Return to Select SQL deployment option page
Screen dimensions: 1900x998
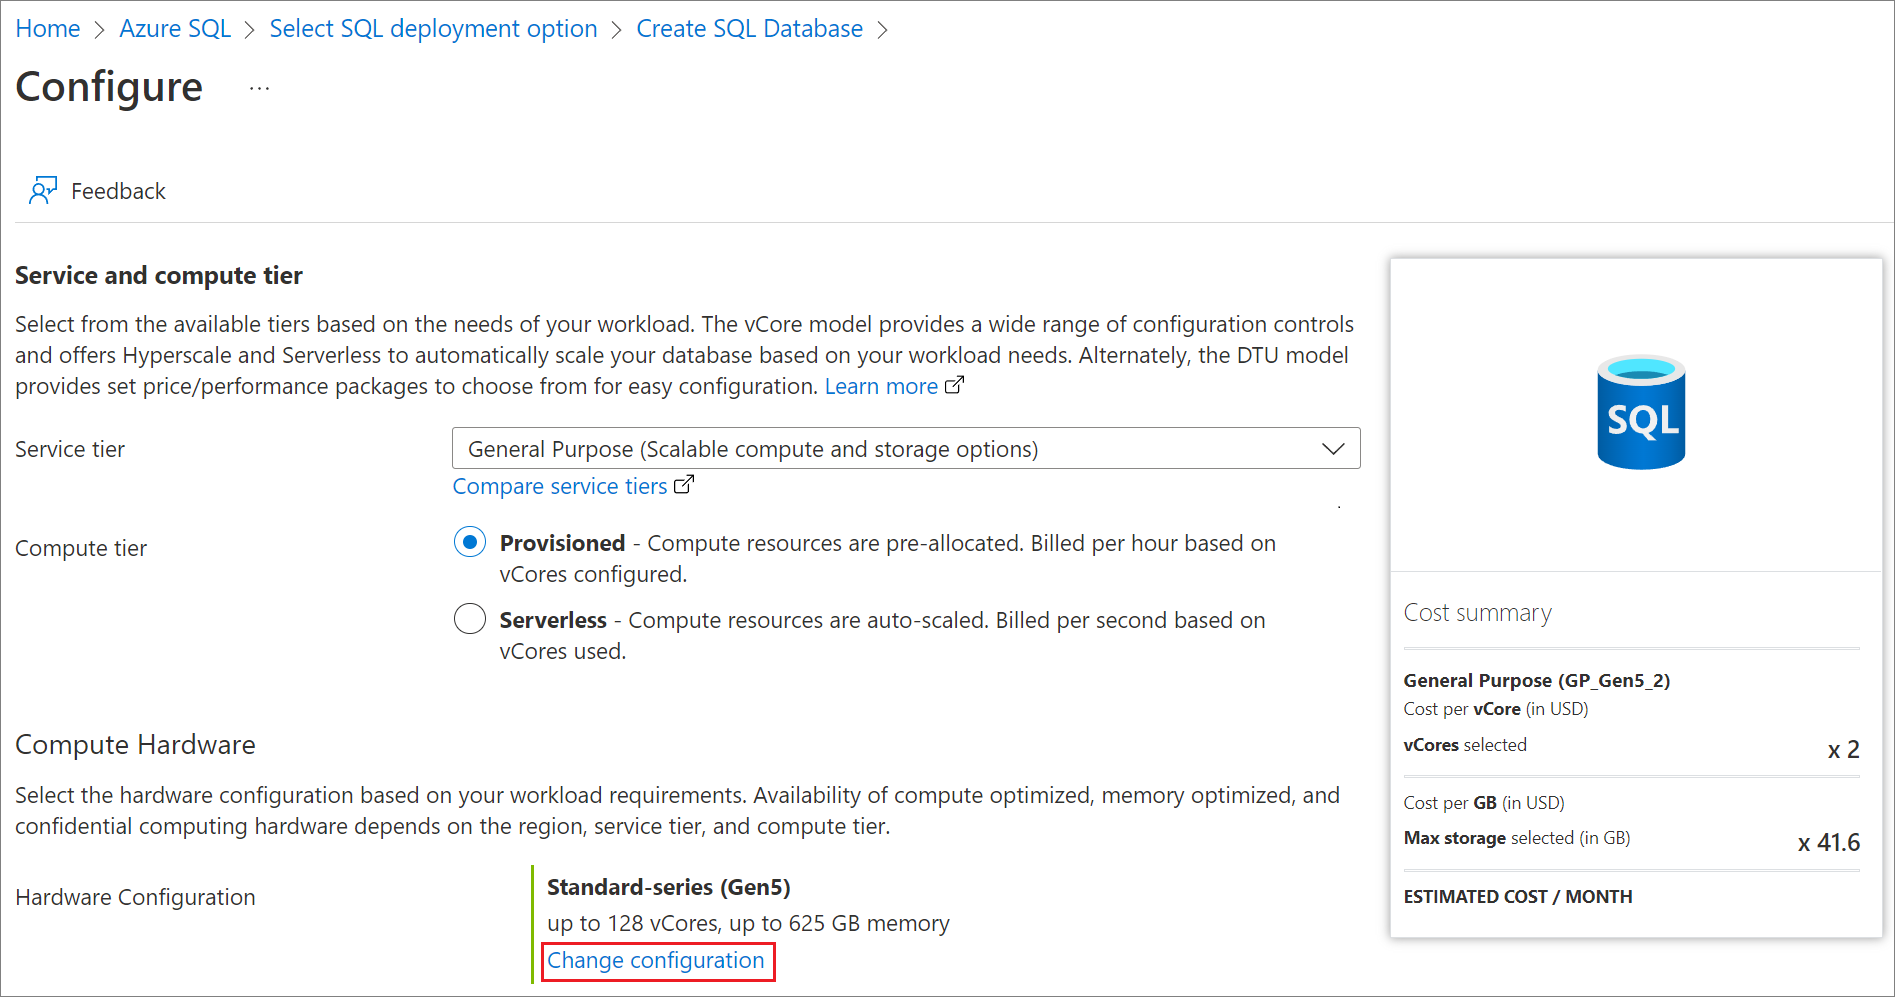[x=433, y=28]
